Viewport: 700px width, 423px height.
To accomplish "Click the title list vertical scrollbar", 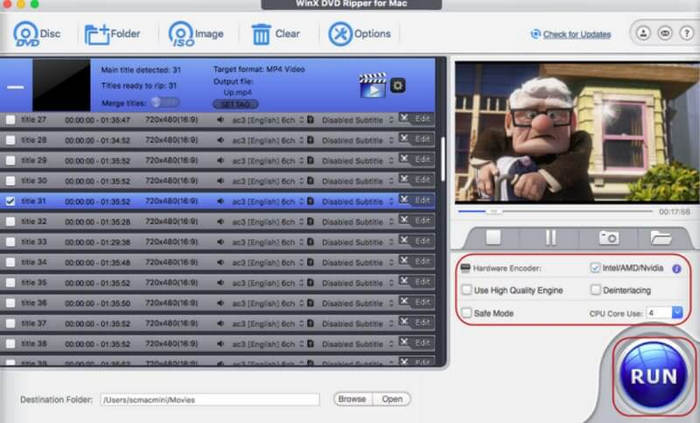I will pos(442,159).
